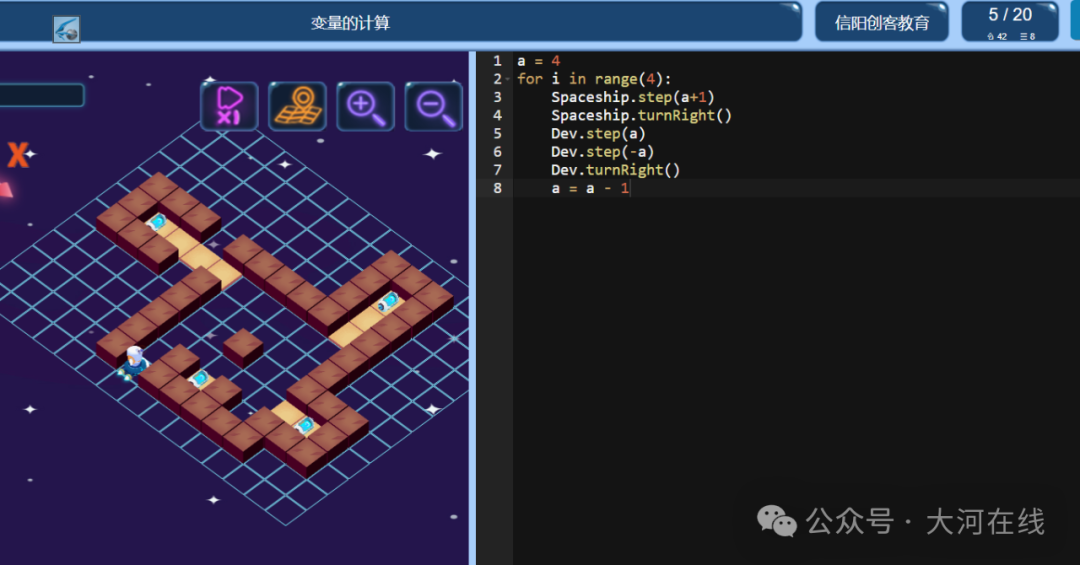Click the energy device at top-left path
The height and width of the screenshot is (565, 1080).
[x=157, y=222]
